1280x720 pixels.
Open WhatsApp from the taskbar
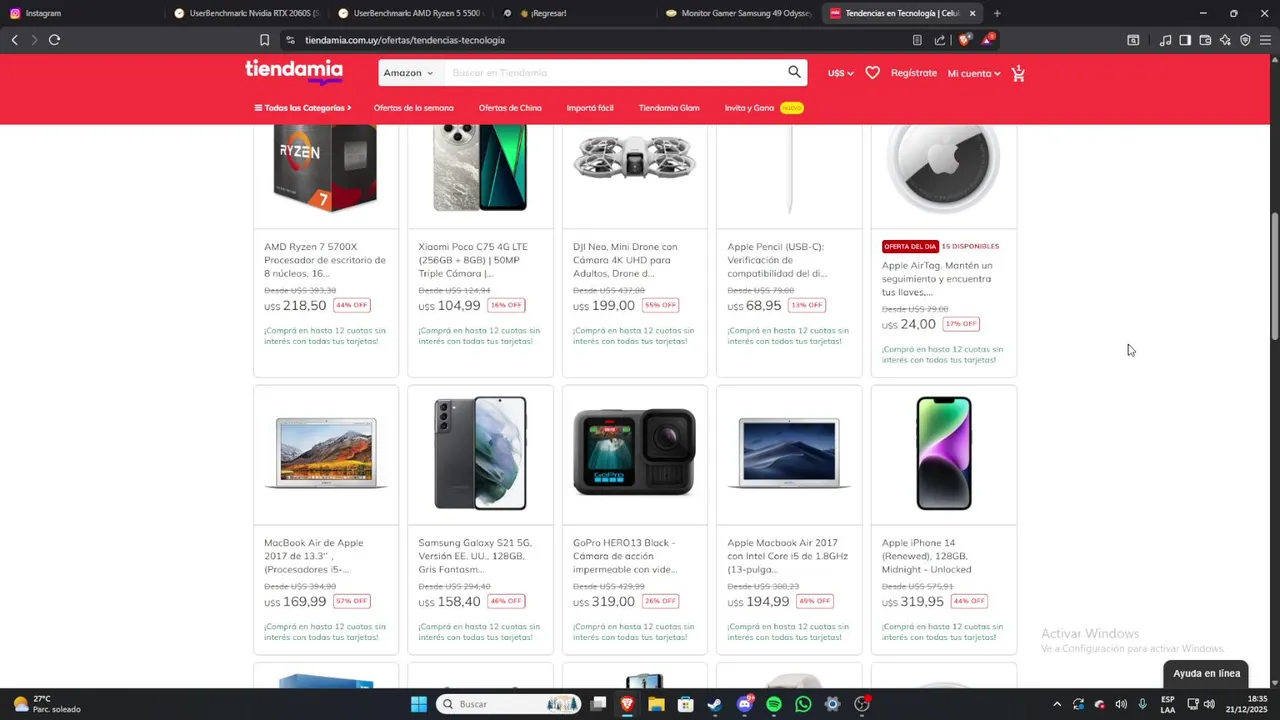(803, 704)
